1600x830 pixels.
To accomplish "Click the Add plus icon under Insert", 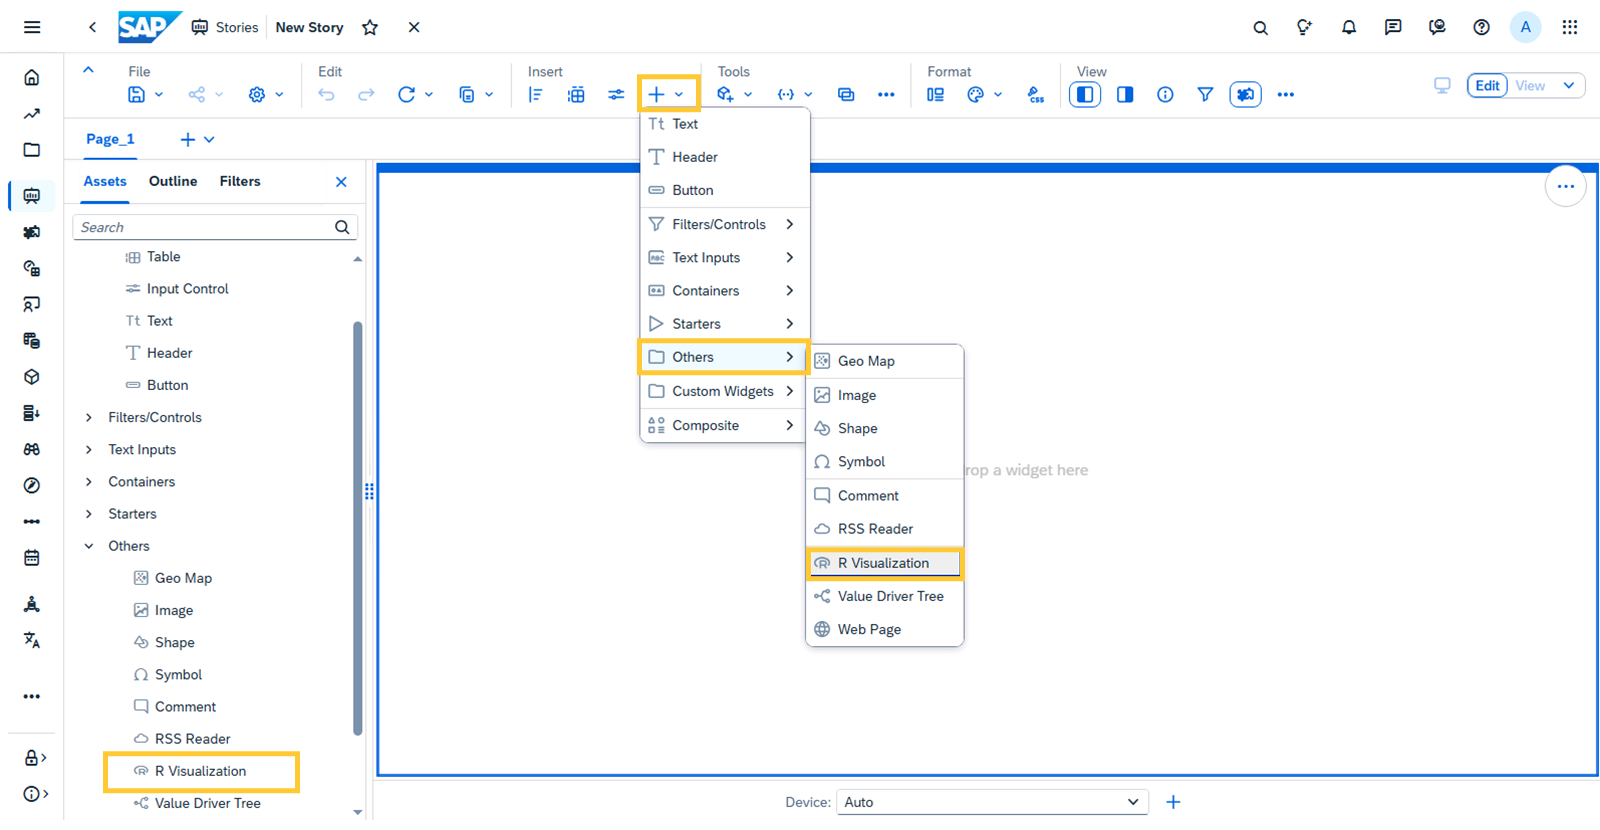I will pos(656,94).
